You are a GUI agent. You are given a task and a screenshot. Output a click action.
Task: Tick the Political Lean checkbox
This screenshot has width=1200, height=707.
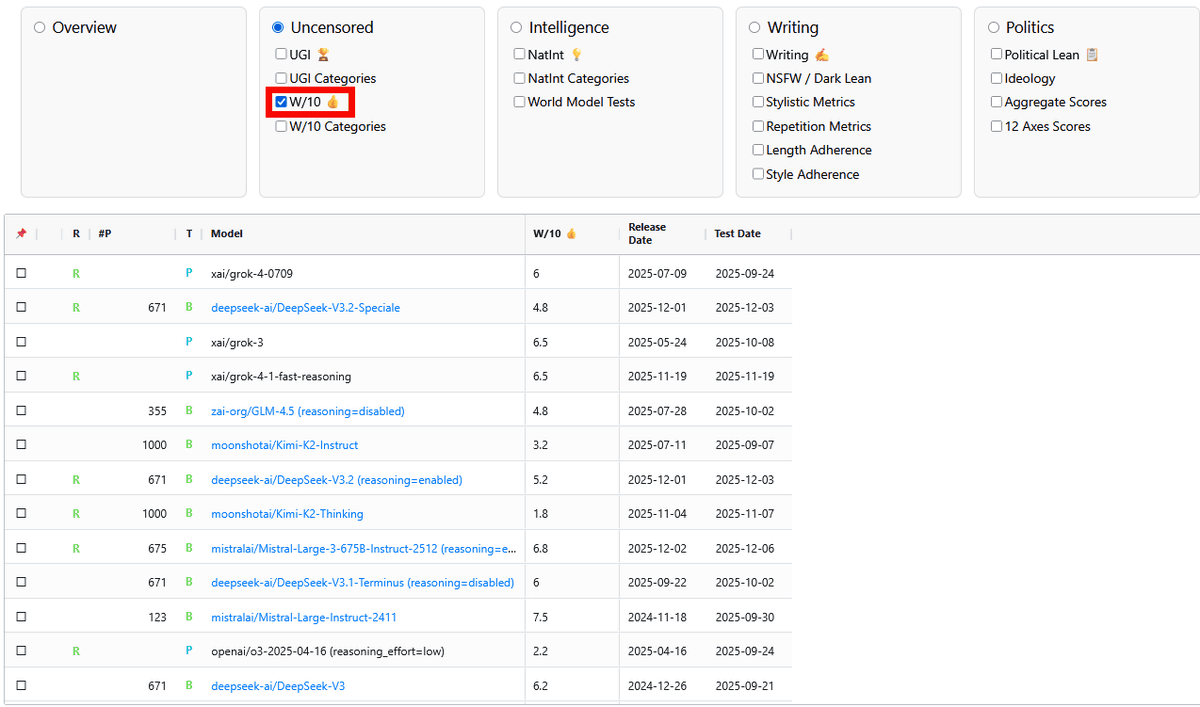pyautogui.click(x=996, y=54)
